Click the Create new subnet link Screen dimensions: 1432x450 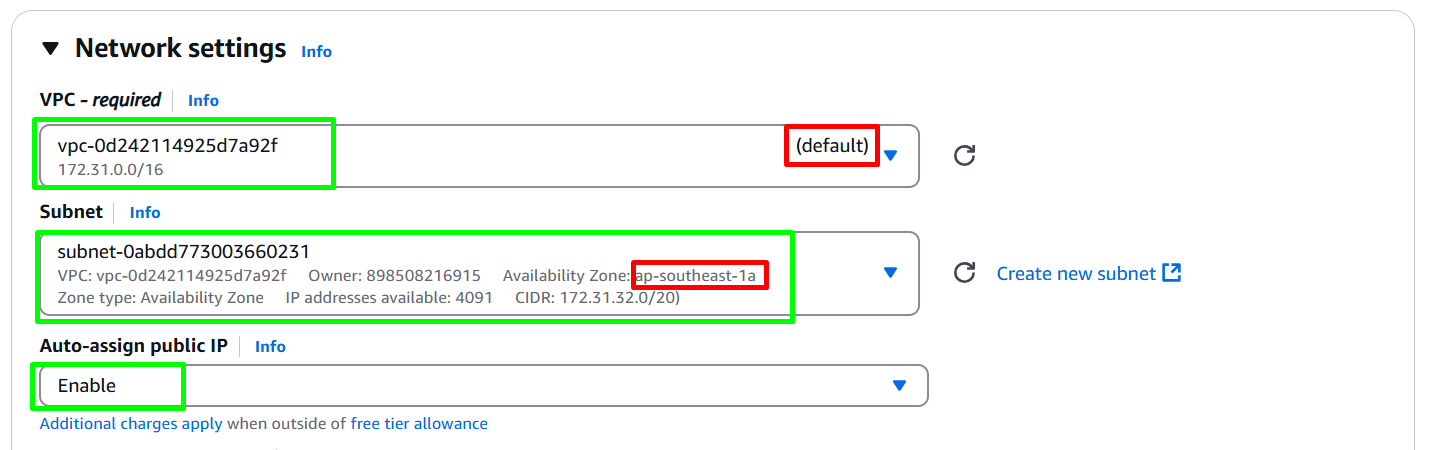[1076, 273]
